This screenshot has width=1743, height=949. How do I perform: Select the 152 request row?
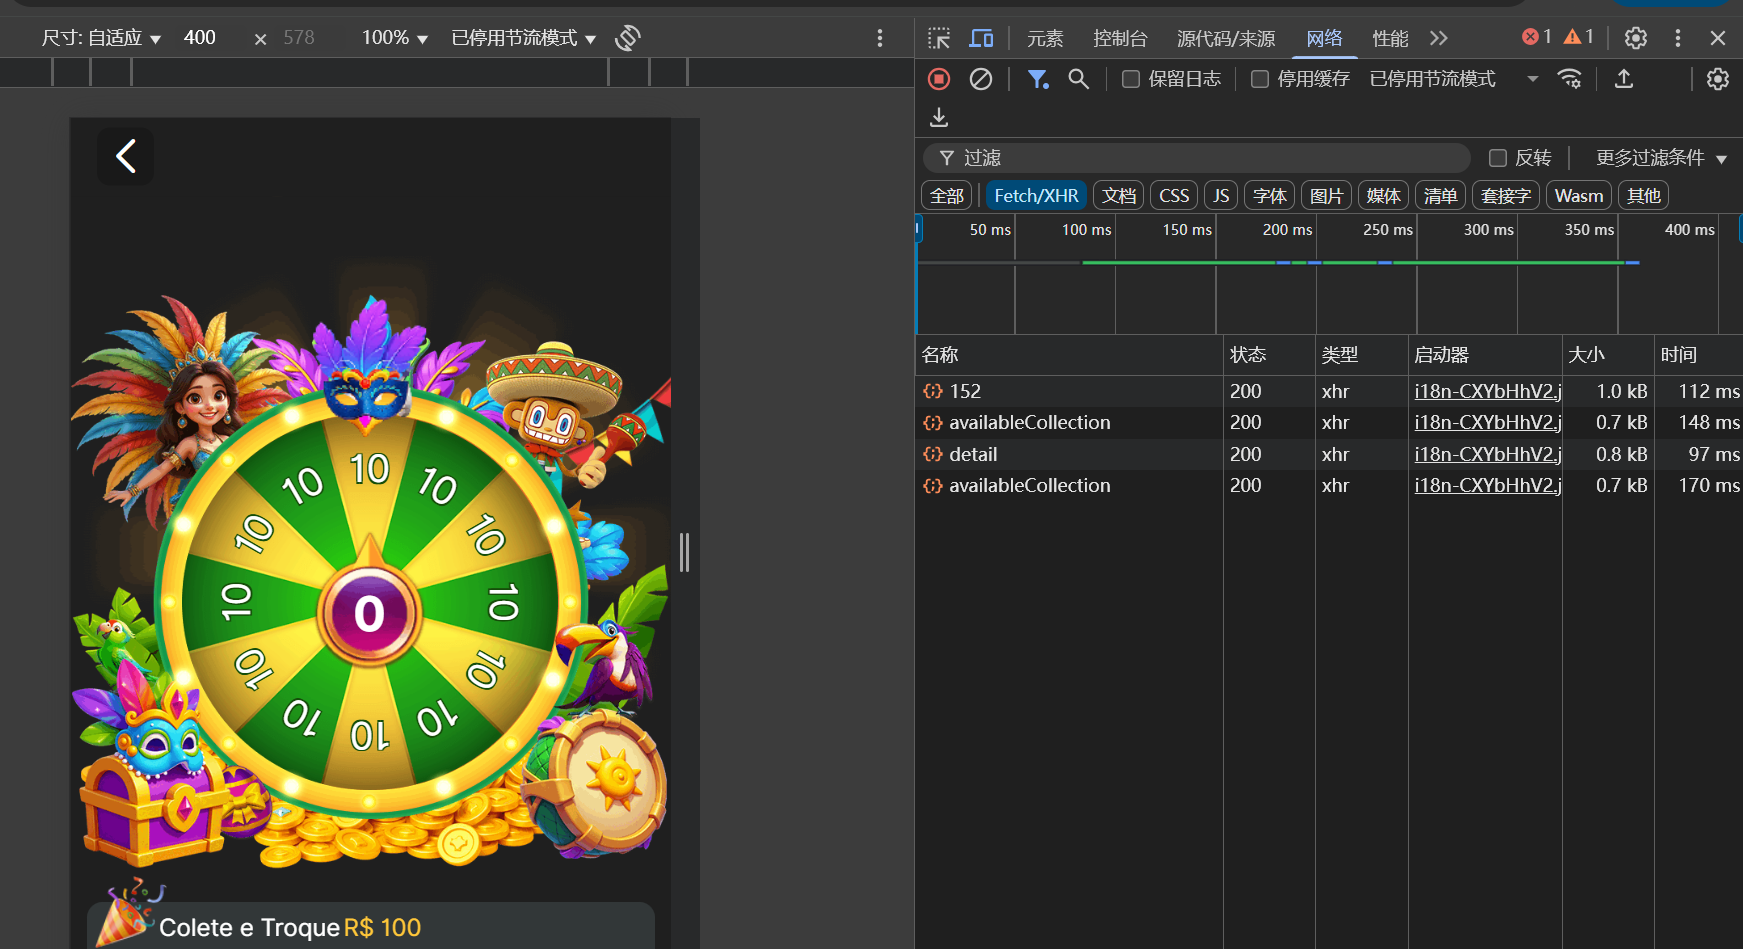click(1328, 391)
